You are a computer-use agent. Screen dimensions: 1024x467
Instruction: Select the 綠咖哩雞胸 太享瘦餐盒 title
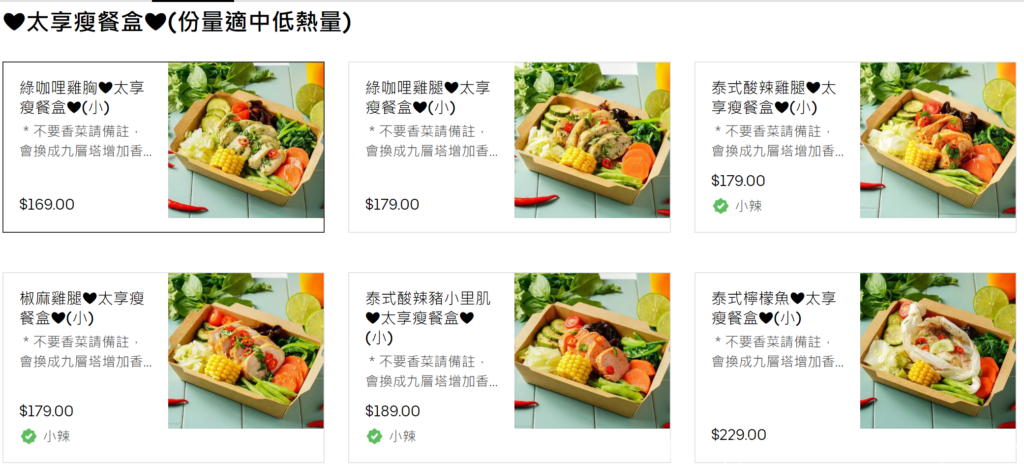[82, 97]
